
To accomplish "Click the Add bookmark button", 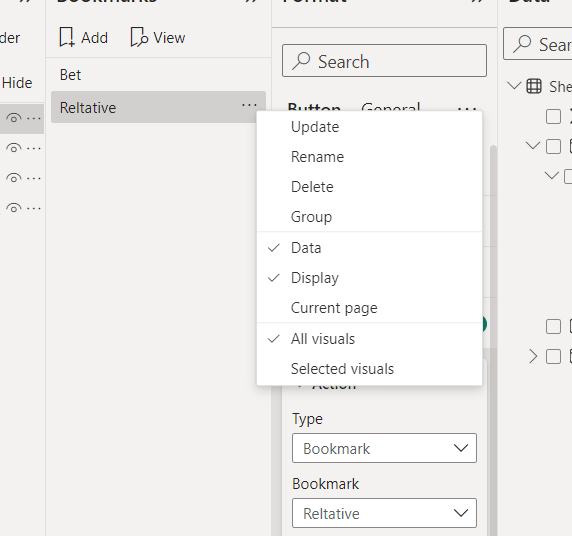I will coord(83,38).
